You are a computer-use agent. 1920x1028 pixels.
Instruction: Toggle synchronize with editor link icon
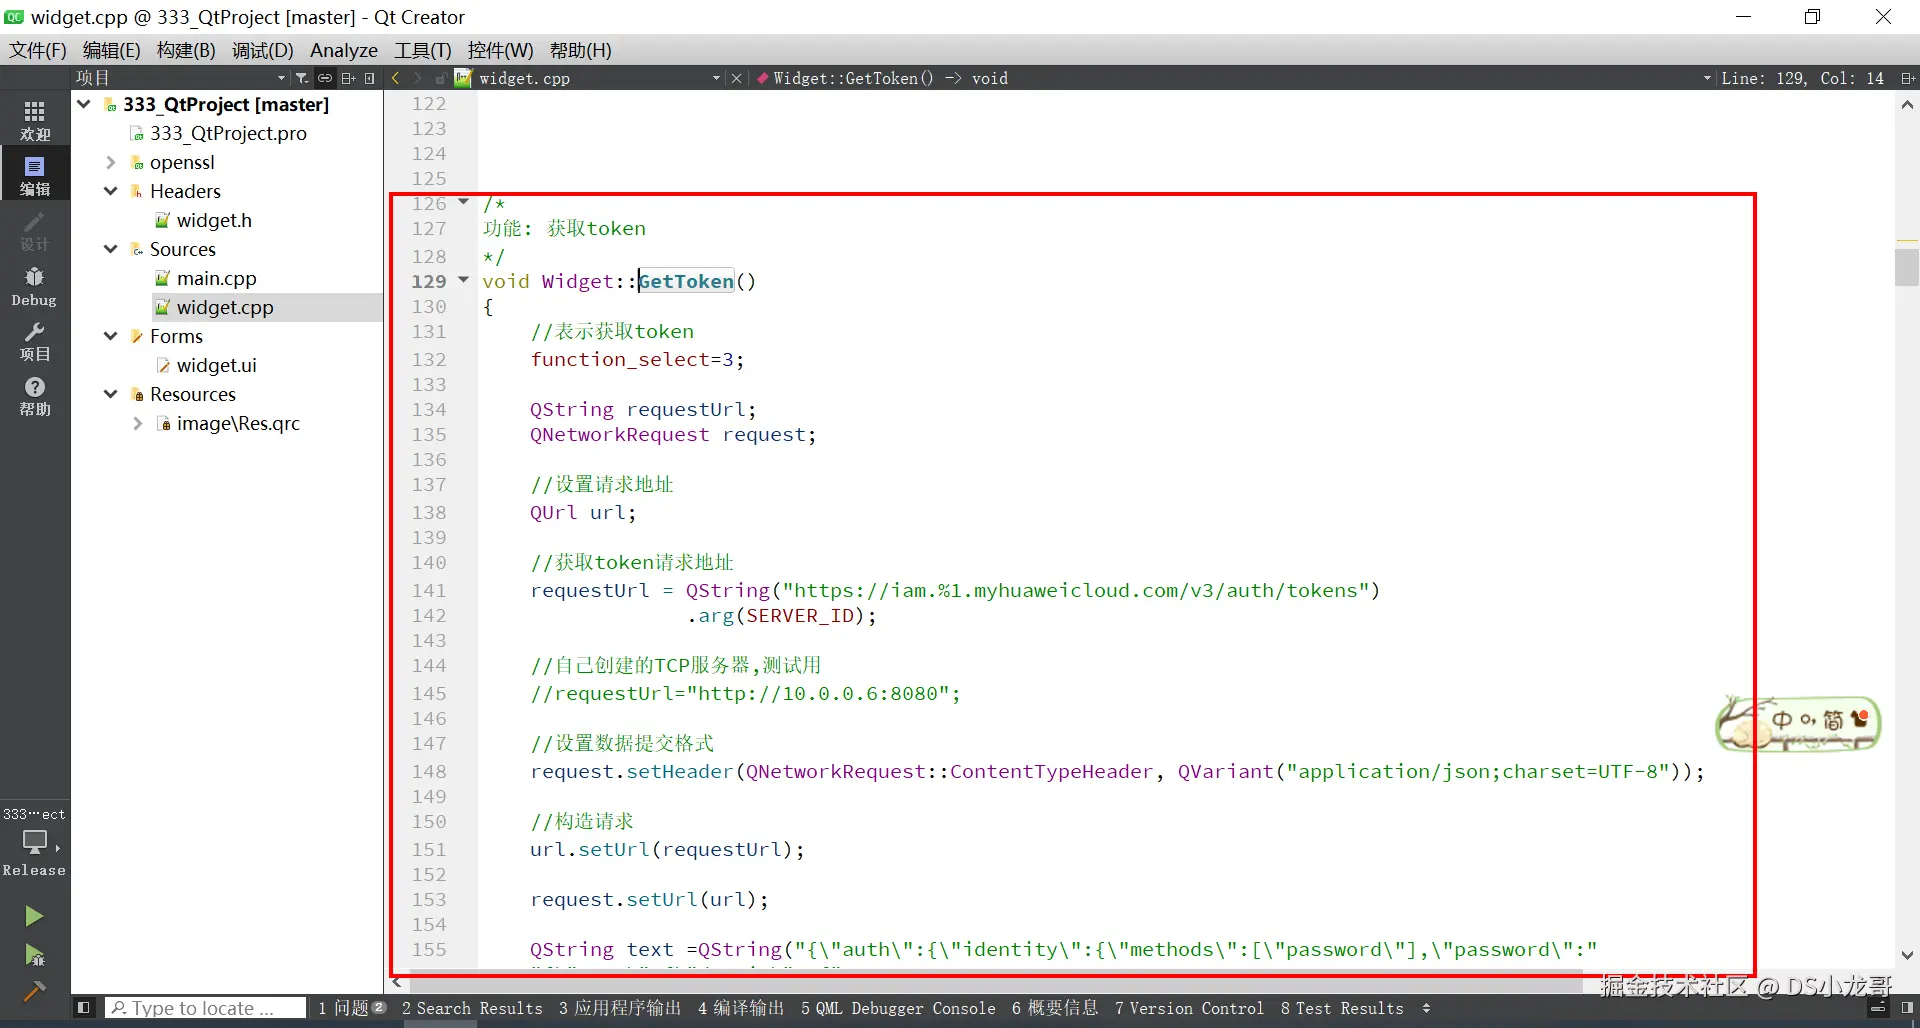325,78
